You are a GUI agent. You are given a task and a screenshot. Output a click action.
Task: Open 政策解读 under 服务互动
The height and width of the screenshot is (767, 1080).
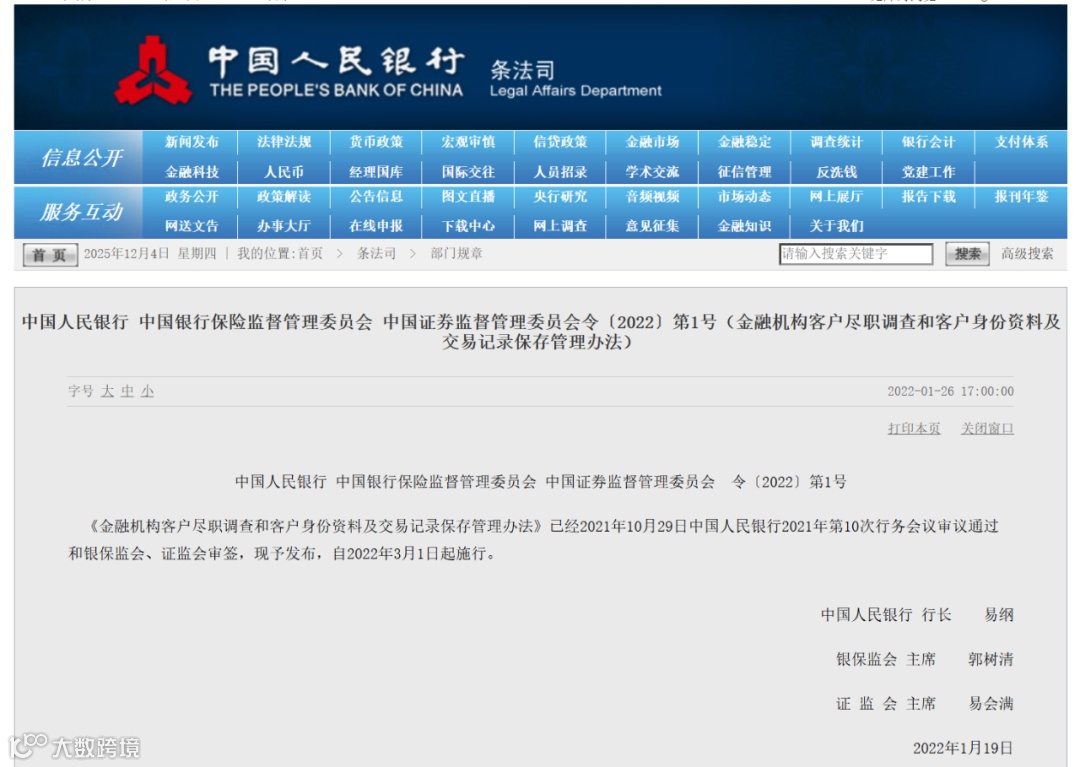click(x=284, y=196)
